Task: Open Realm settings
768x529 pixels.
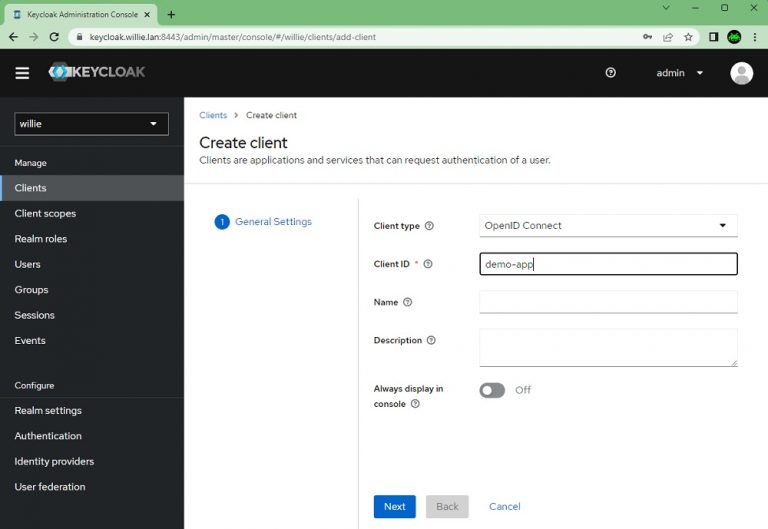Action: tap(92, 410)
